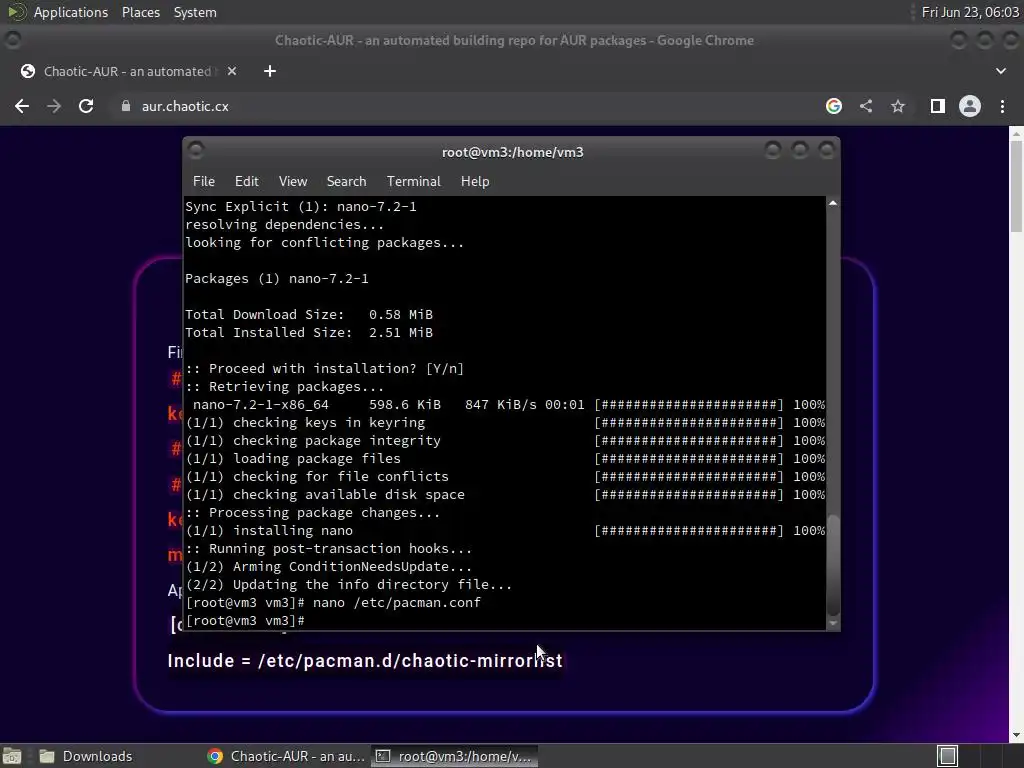Reload the aur.chaotic.cx page
Viewport: 1024px width, 768px height.
click(86, 106)
